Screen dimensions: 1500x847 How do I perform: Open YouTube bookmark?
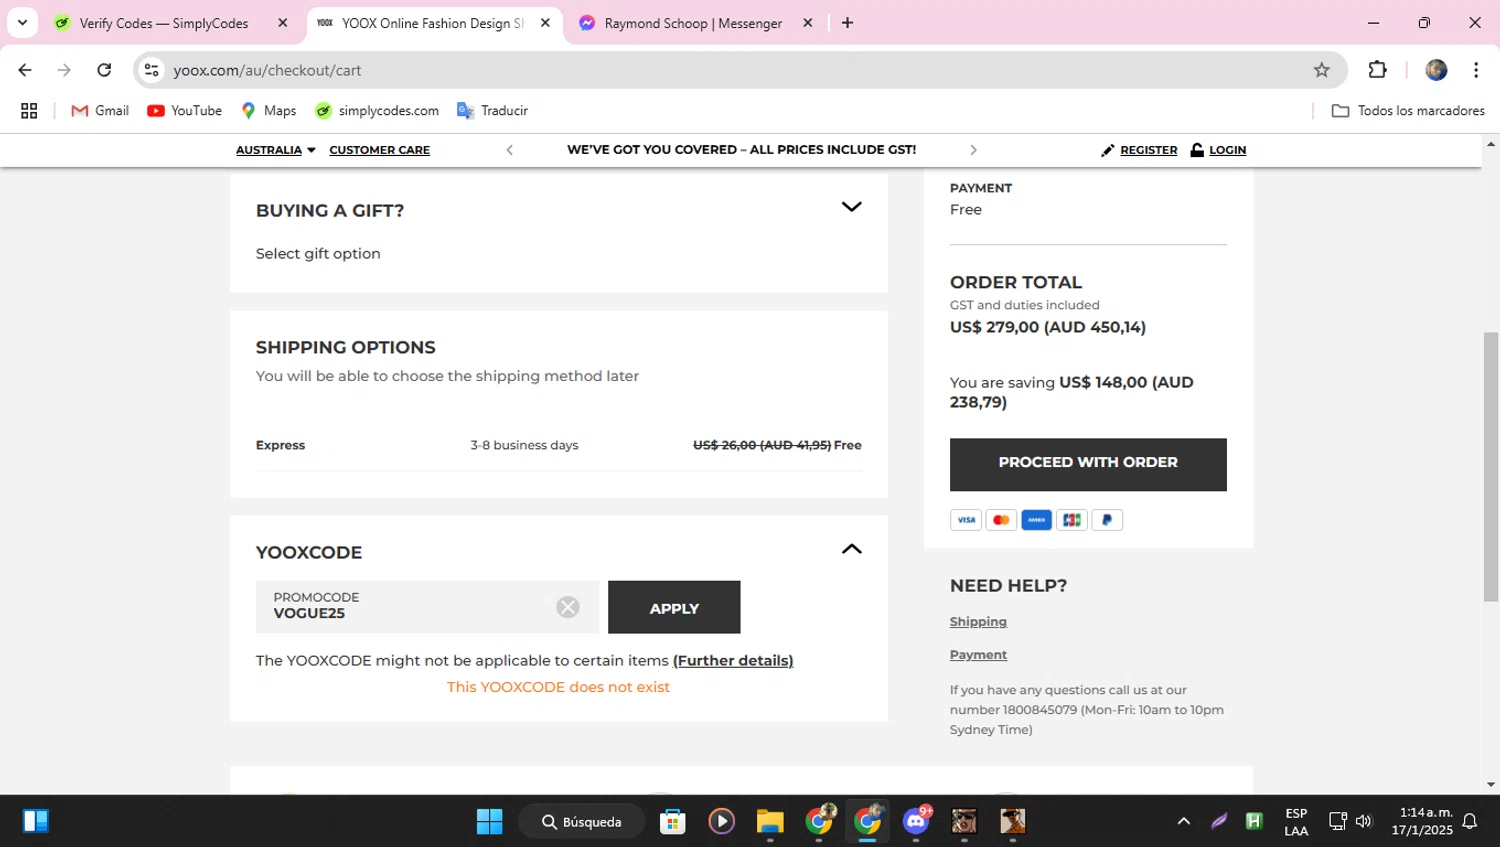[184, 111]
